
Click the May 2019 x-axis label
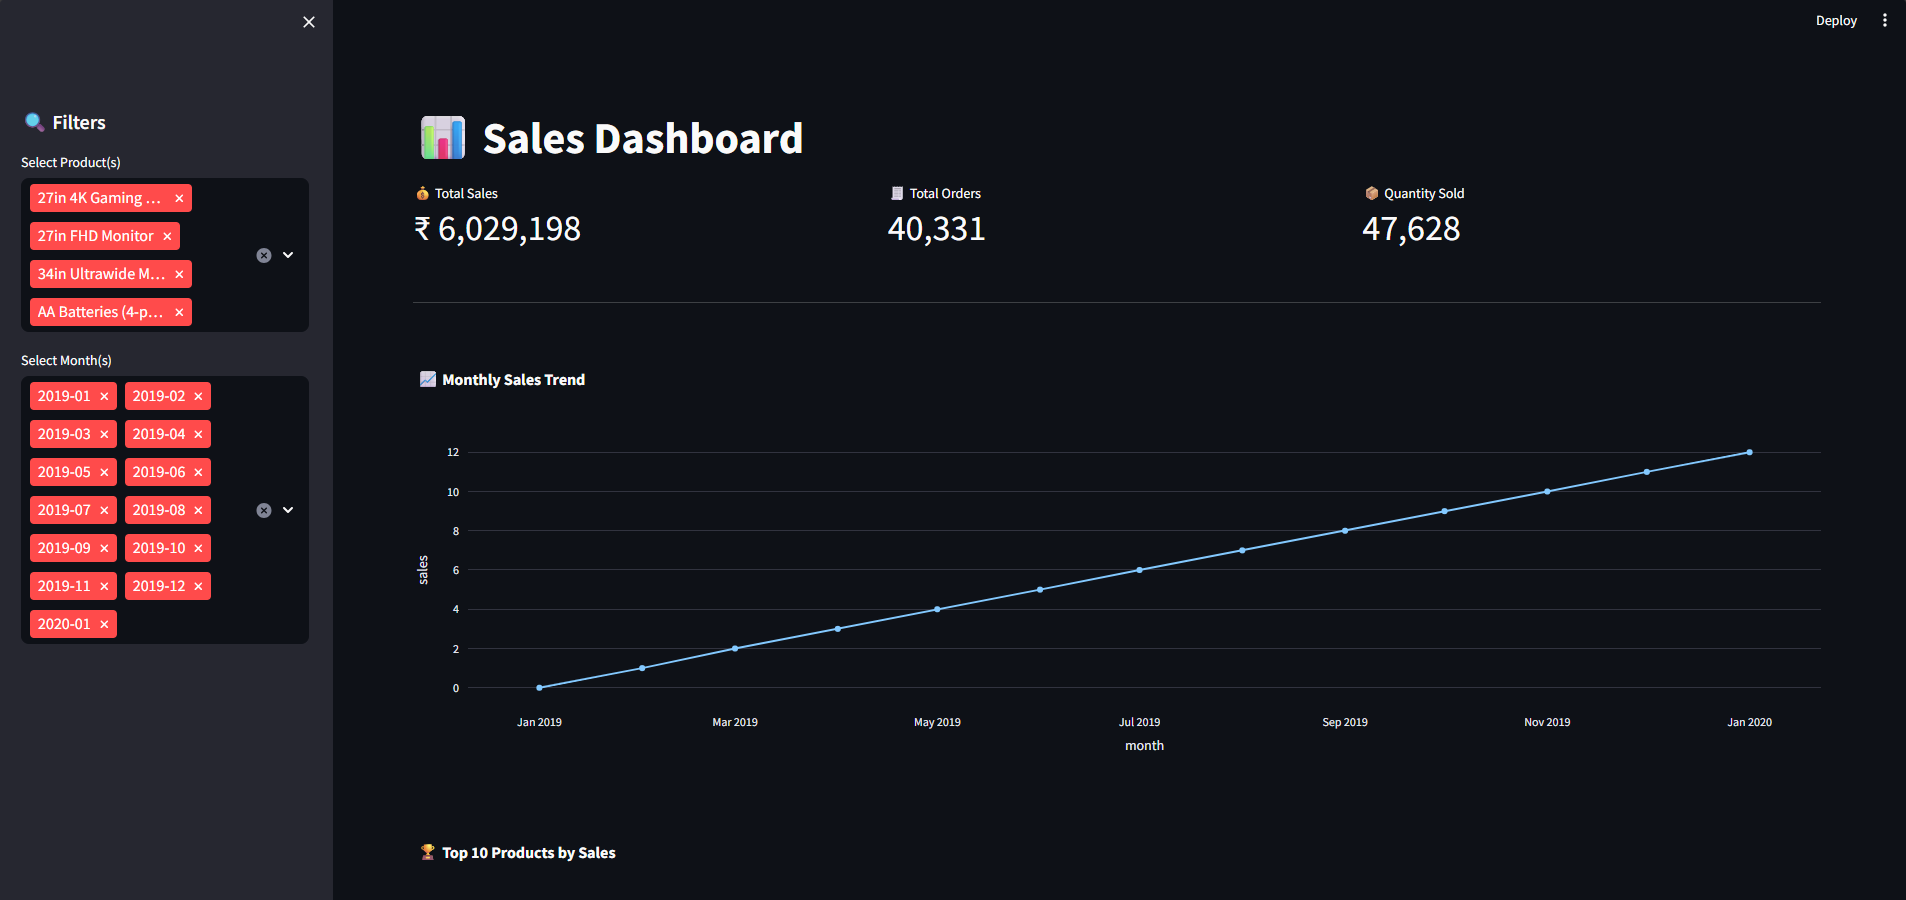(x=937, y=722)
